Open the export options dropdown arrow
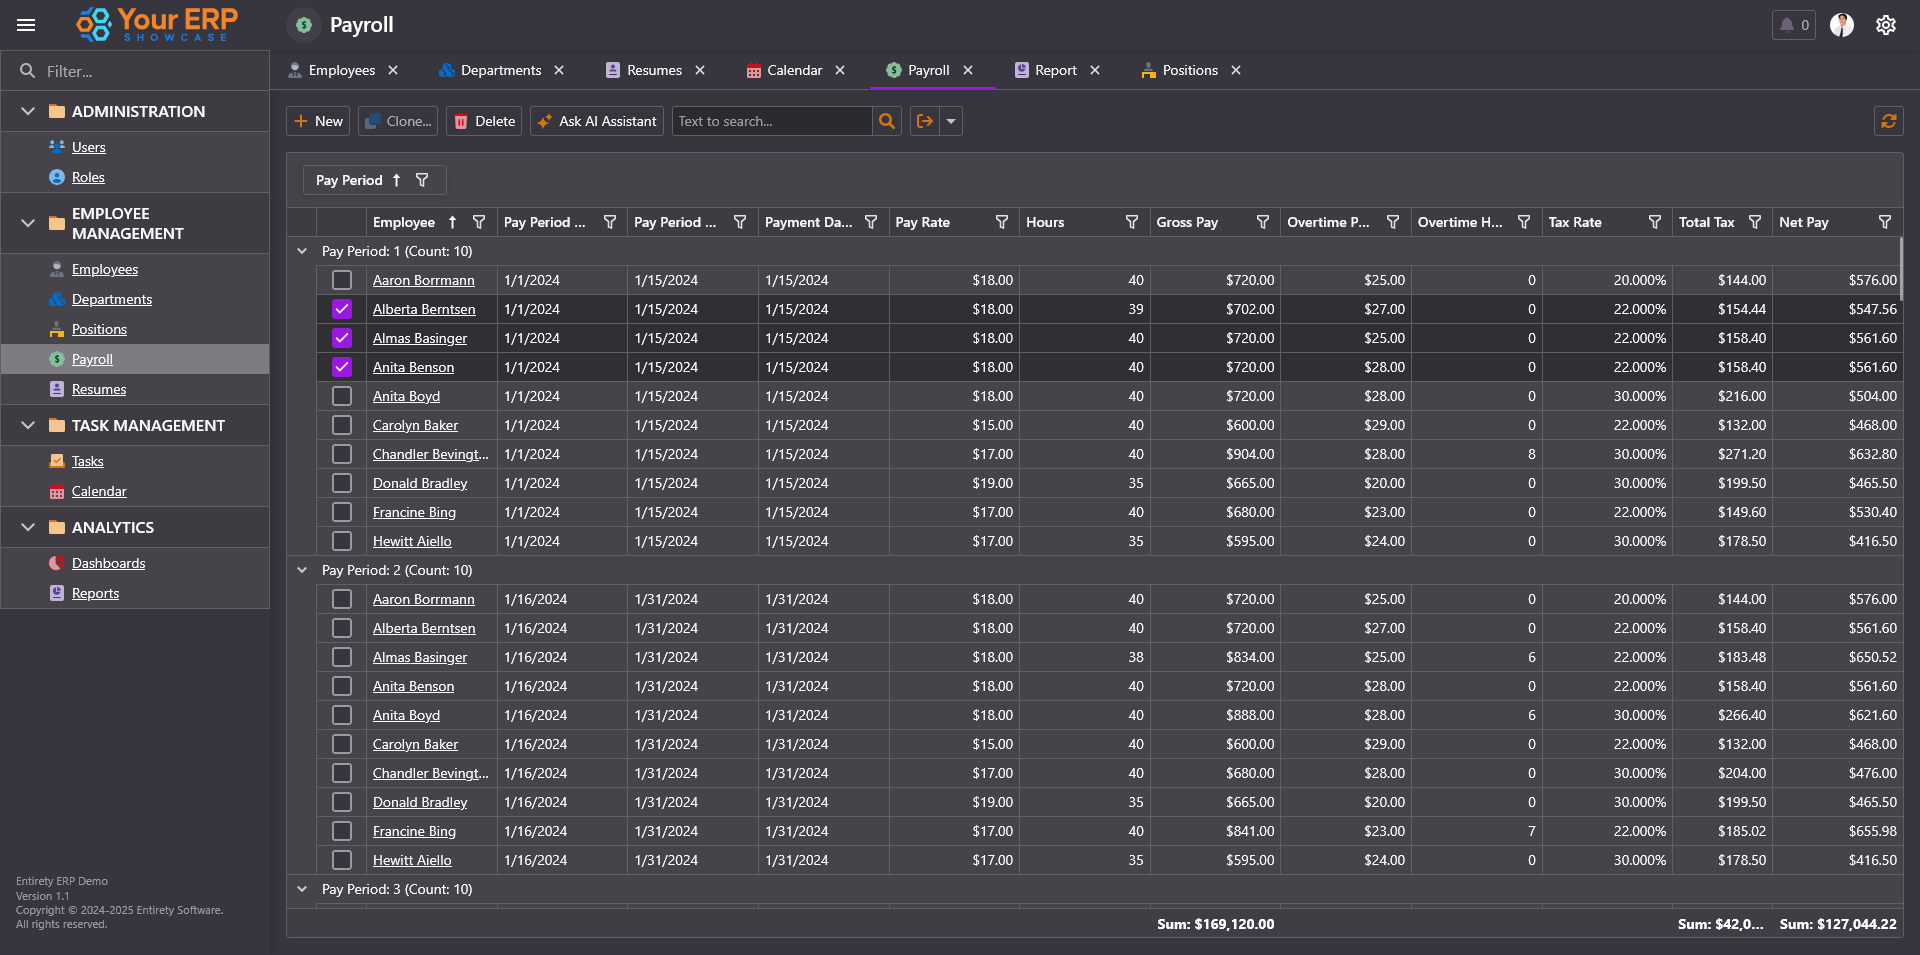This screenshot has width=1920, height=955. 951,121
